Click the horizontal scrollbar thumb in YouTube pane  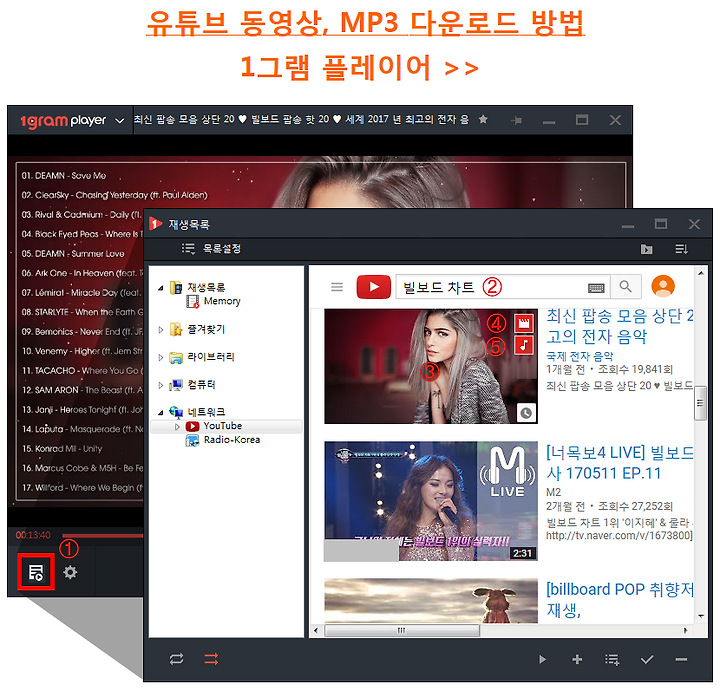pos(402,630)
